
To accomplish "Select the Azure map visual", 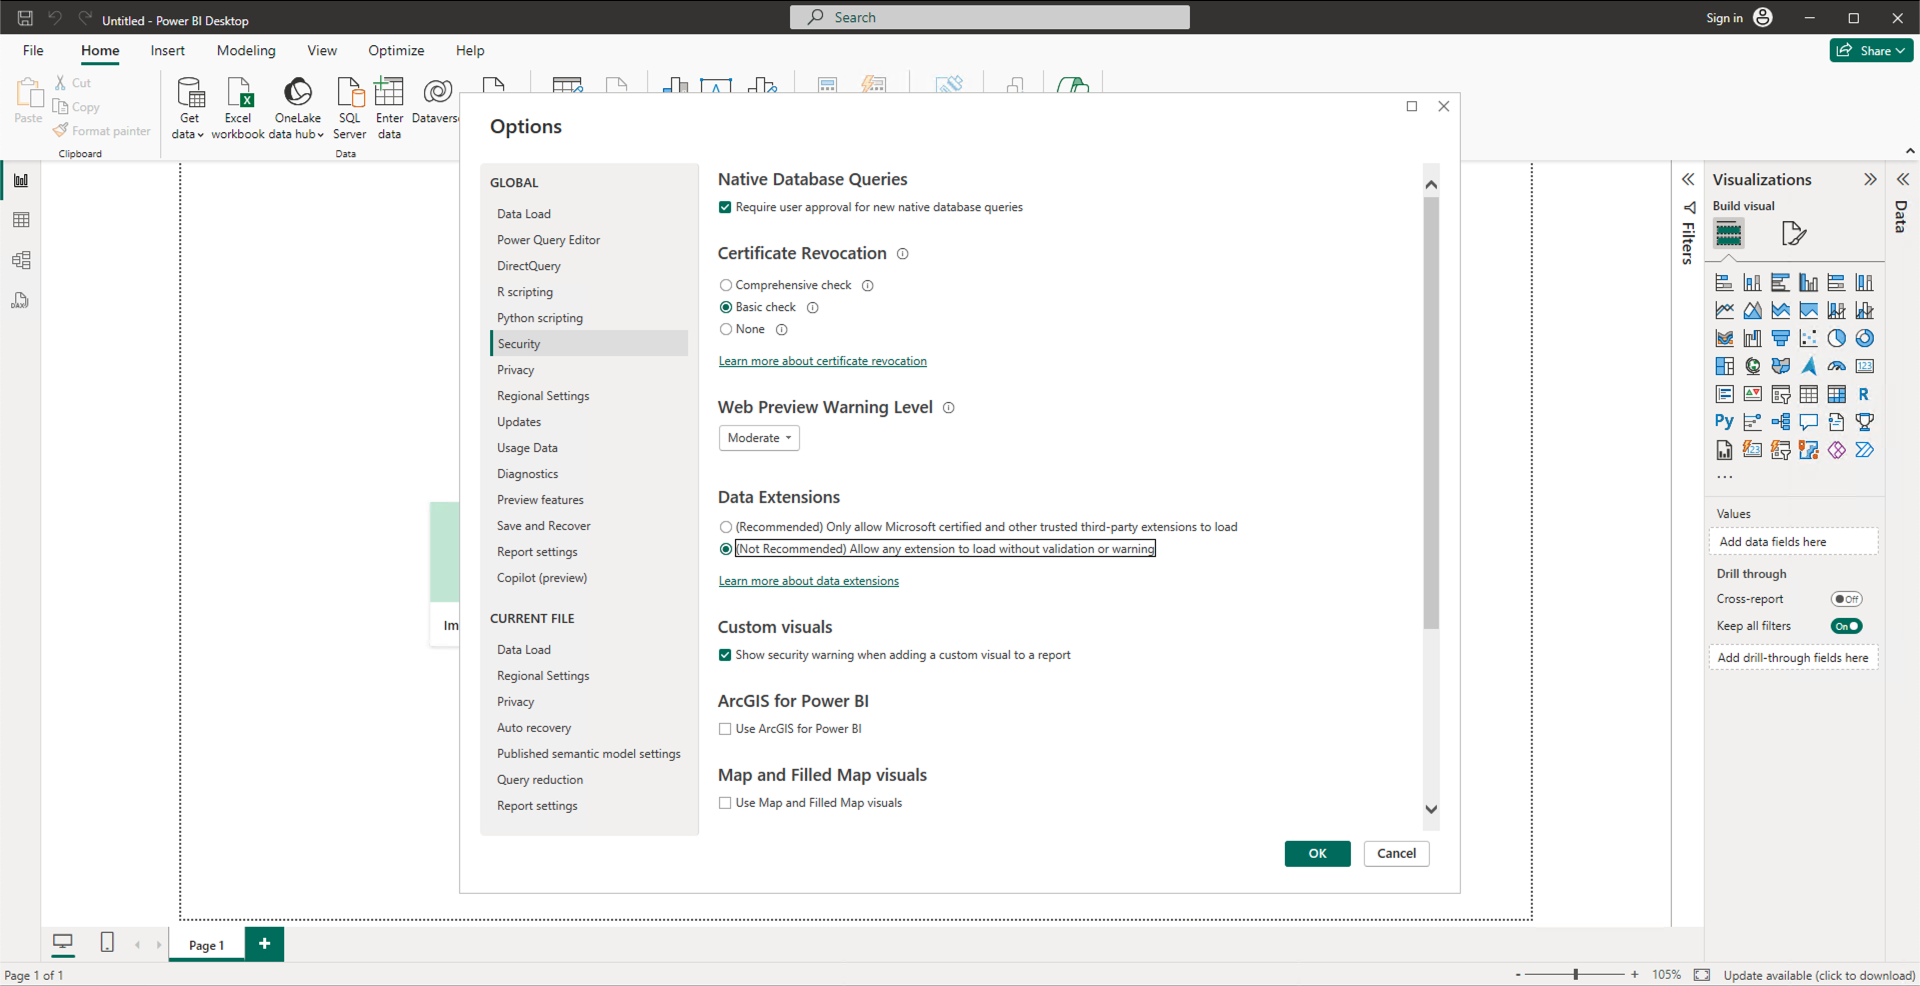I will click(1808, 367).
